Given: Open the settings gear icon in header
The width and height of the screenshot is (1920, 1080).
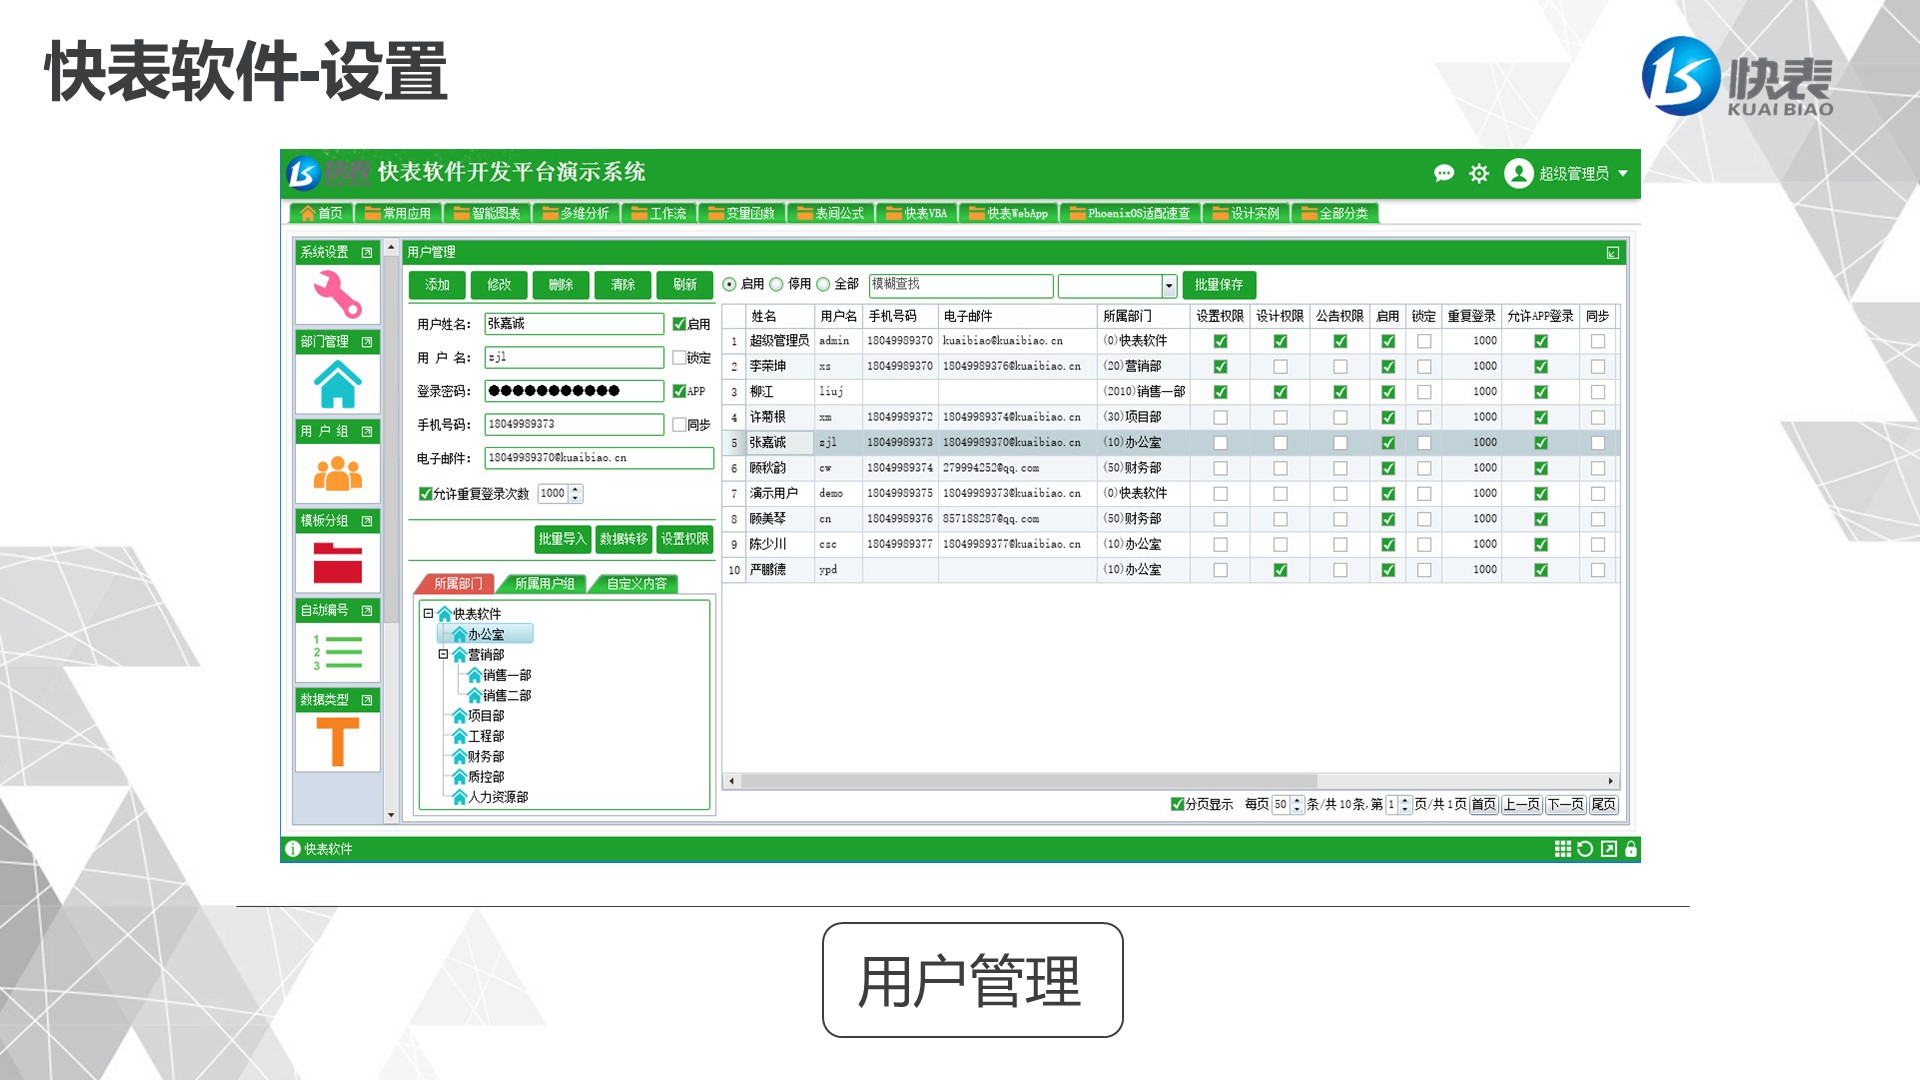Looking at the screenshot, I should click(1479, 174).
